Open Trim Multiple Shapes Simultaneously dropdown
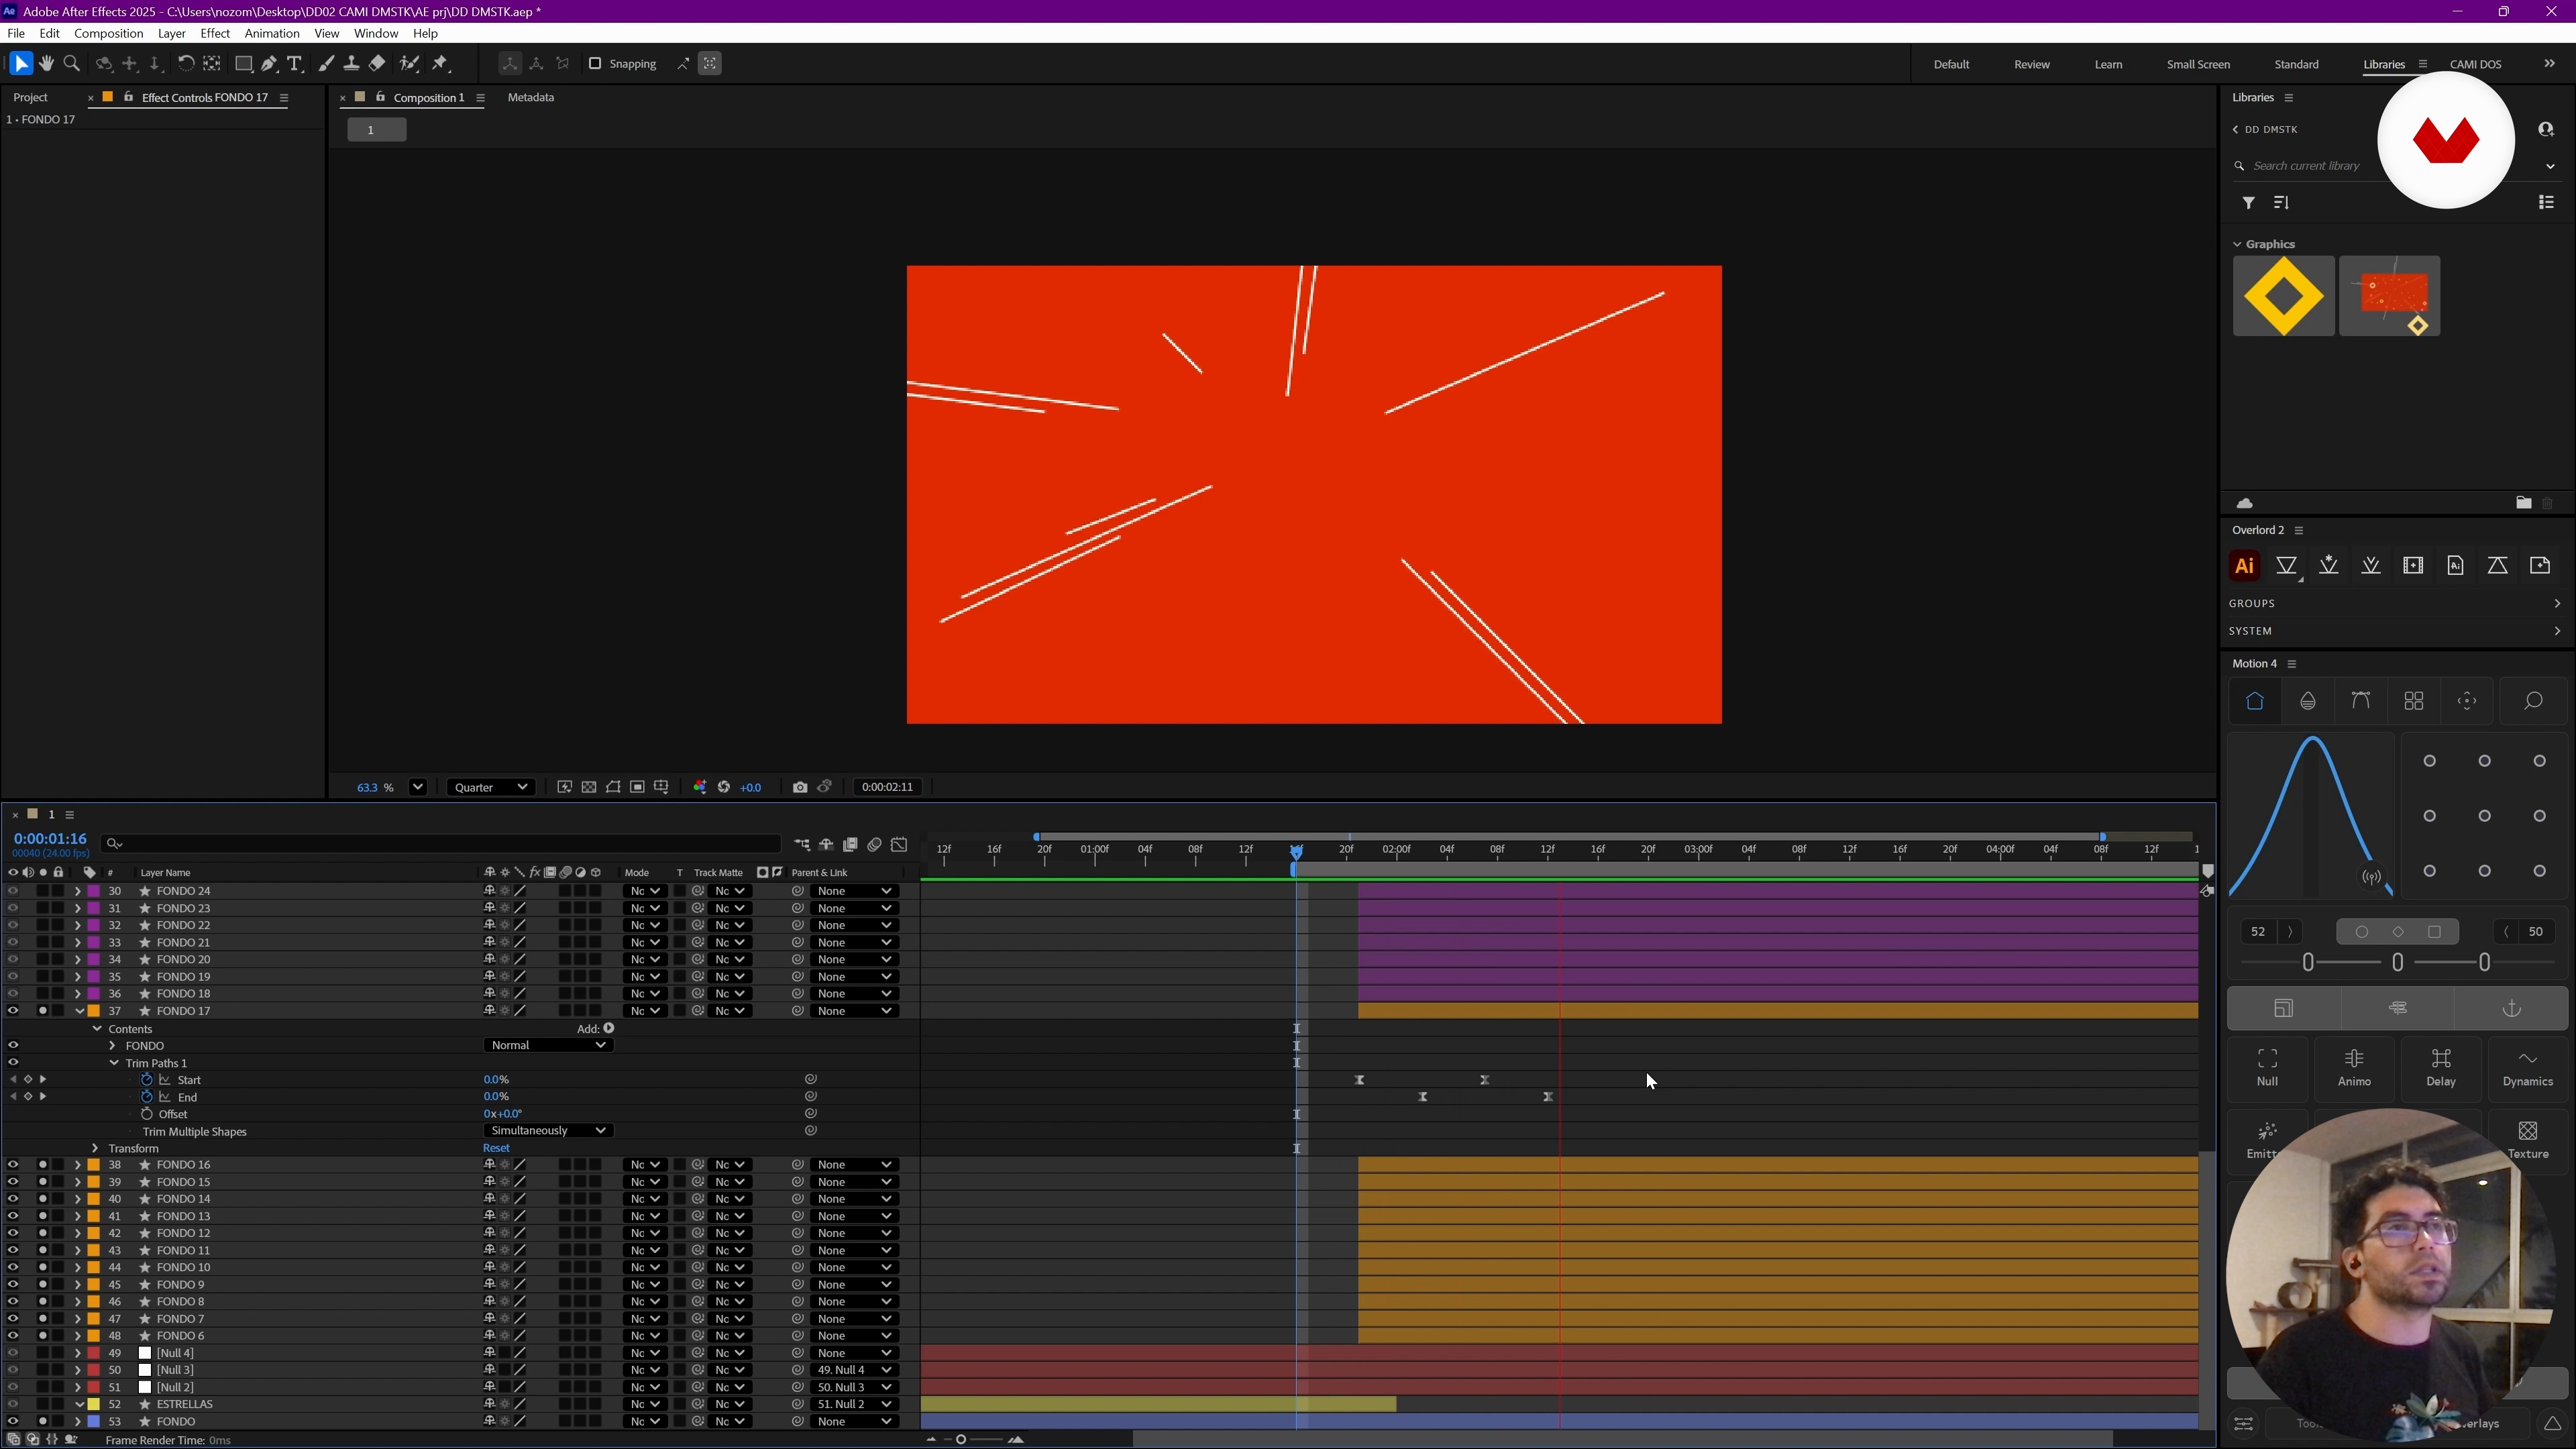 point(548,1131)
